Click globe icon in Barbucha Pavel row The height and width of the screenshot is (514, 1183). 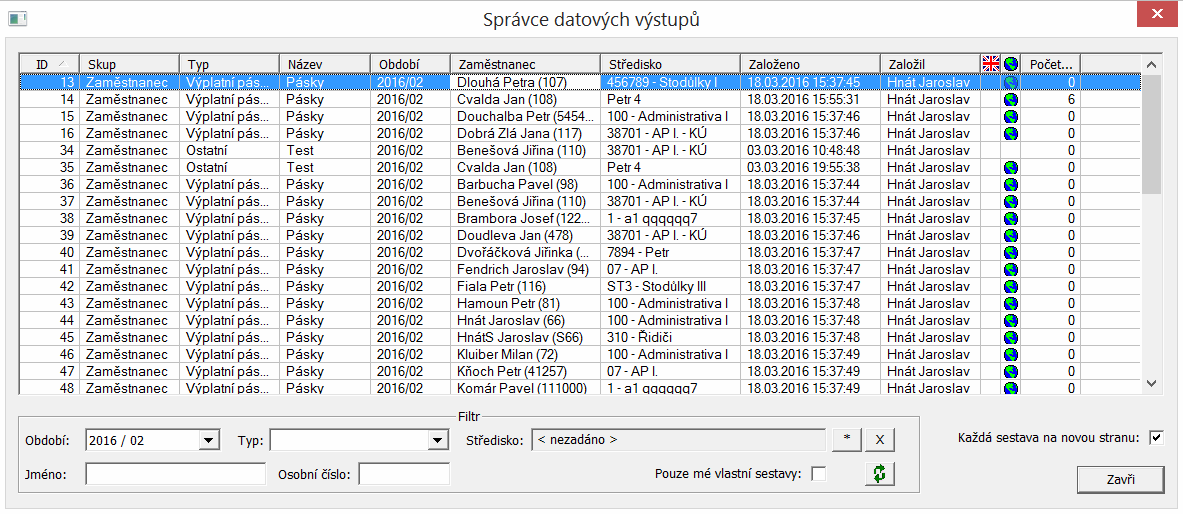[x=1011, y=185]
